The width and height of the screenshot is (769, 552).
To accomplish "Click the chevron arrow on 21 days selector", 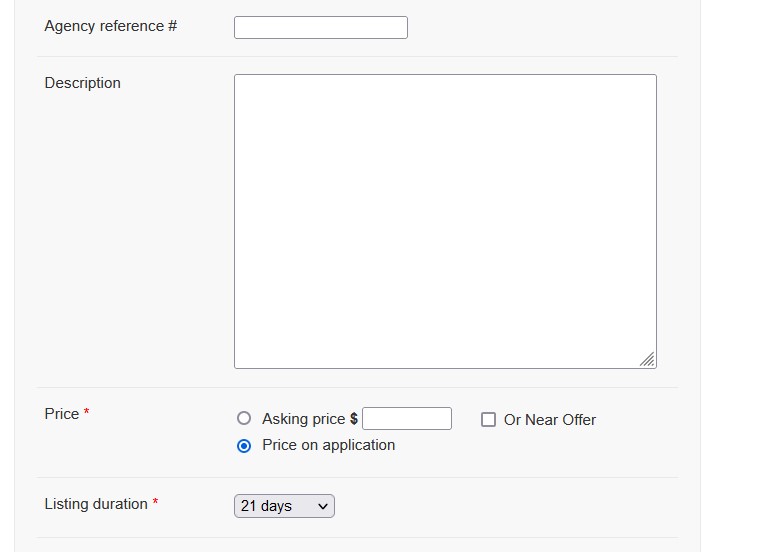I will pyautogui.click(x=323, y=506).
